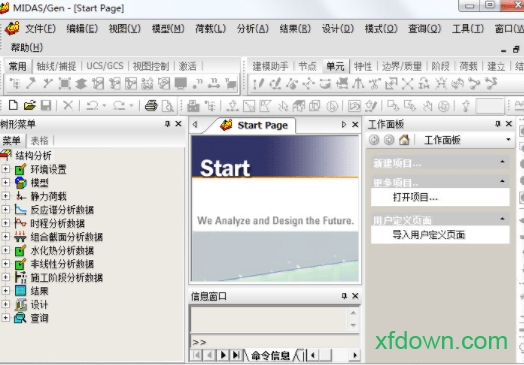Click the Delete X toolbar icon
The width and height of the screenshot is (524, 365).
tap(68, 106)
